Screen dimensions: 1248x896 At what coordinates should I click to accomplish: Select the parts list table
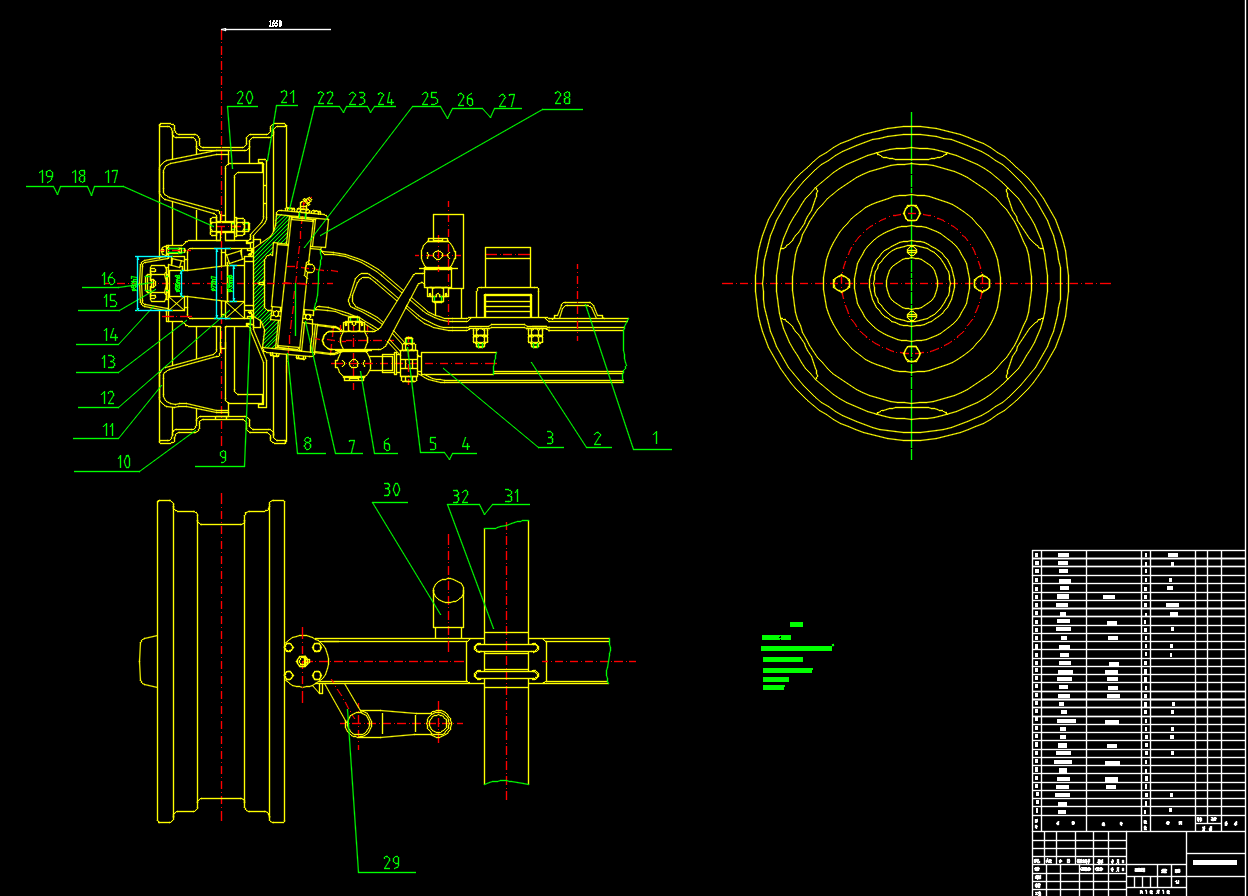coord(1138,690)
